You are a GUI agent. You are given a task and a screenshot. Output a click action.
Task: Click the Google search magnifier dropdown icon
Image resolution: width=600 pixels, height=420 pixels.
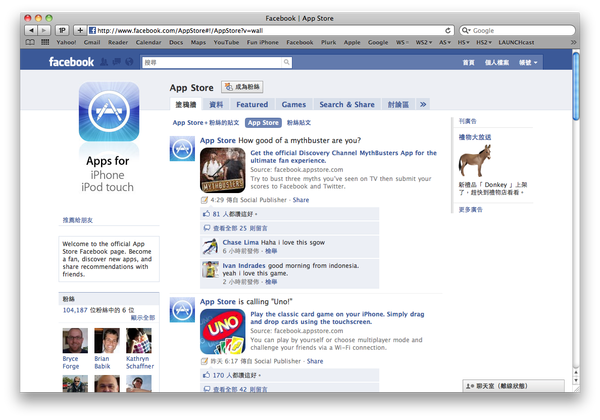466,30
